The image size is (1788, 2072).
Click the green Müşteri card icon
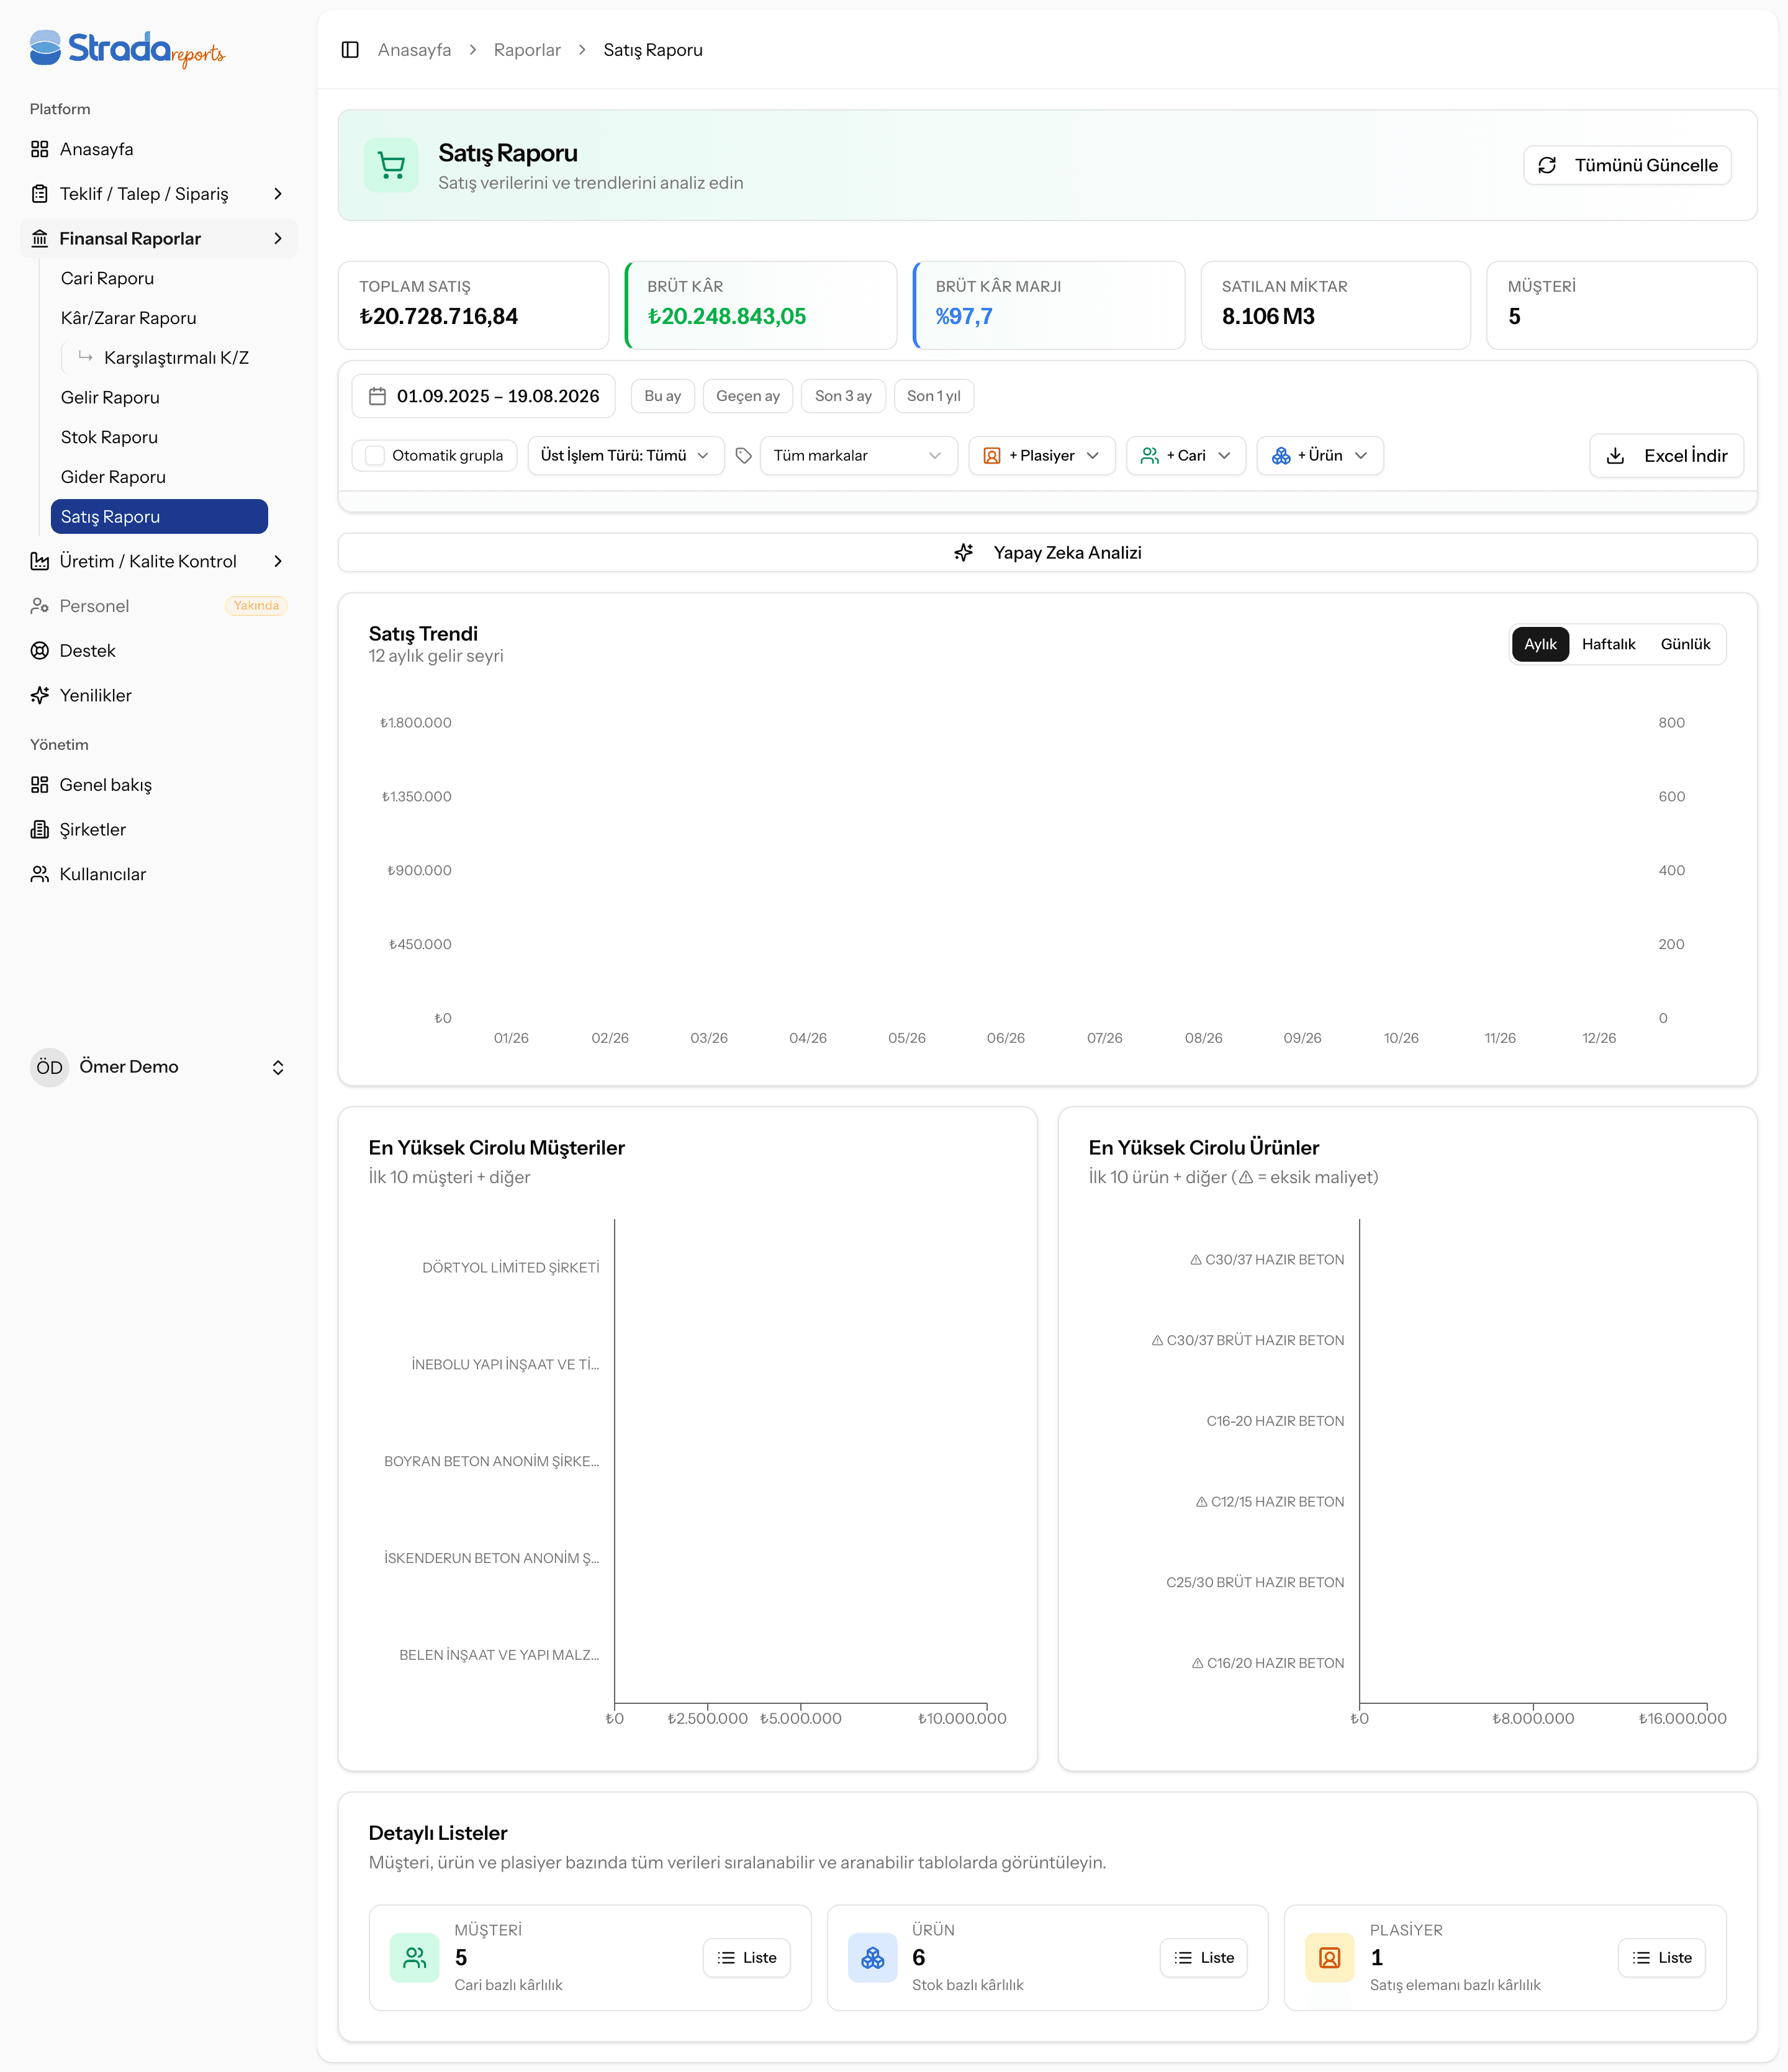pyautogui.click(x=414, y=1957)
